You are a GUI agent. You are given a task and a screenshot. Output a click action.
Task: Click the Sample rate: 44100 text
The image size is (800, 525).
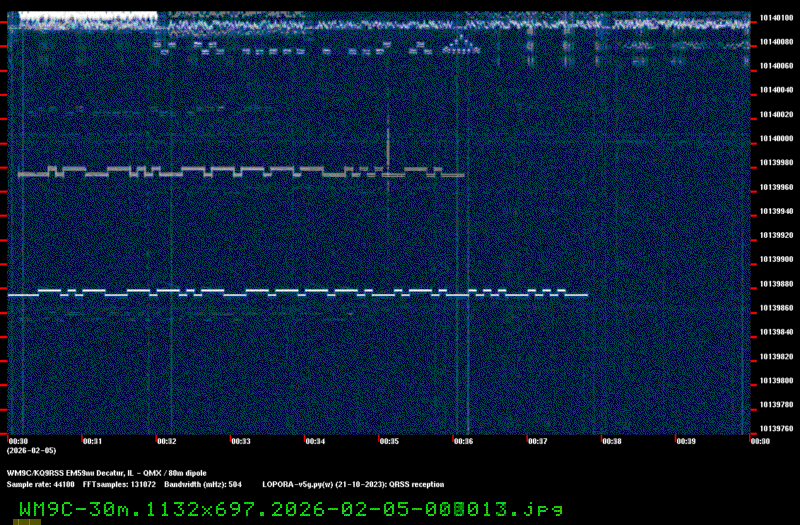pyautogui.click(x=40, y=484)
